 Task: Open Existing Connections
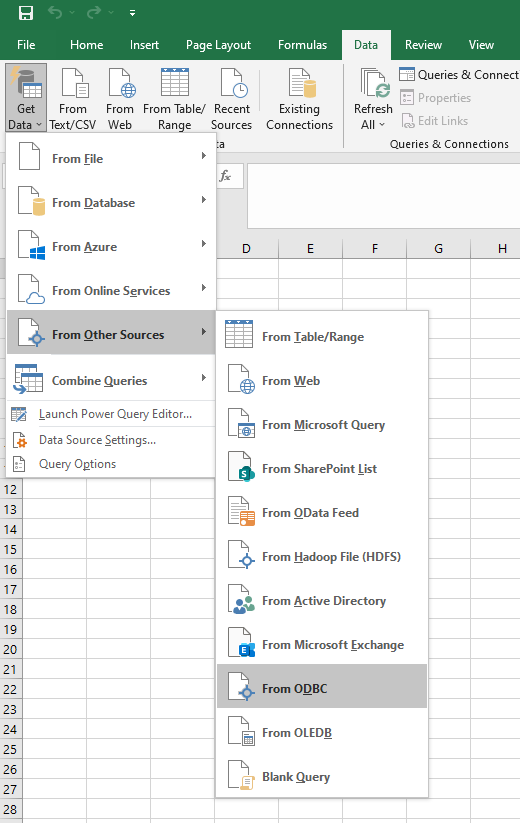tap(300, 98)
